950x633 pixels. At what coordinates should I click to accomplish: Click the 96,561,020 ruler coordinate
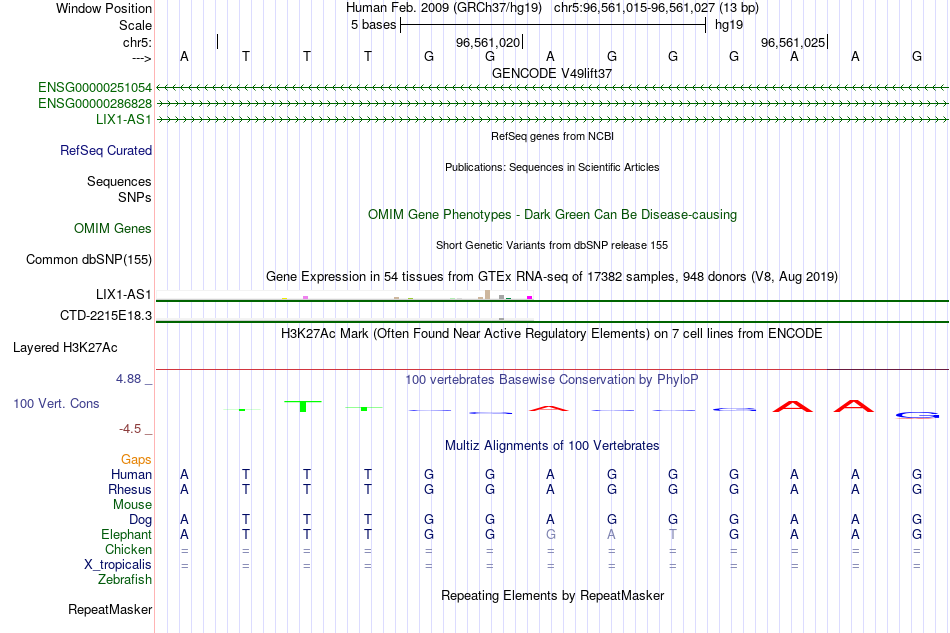488,42
